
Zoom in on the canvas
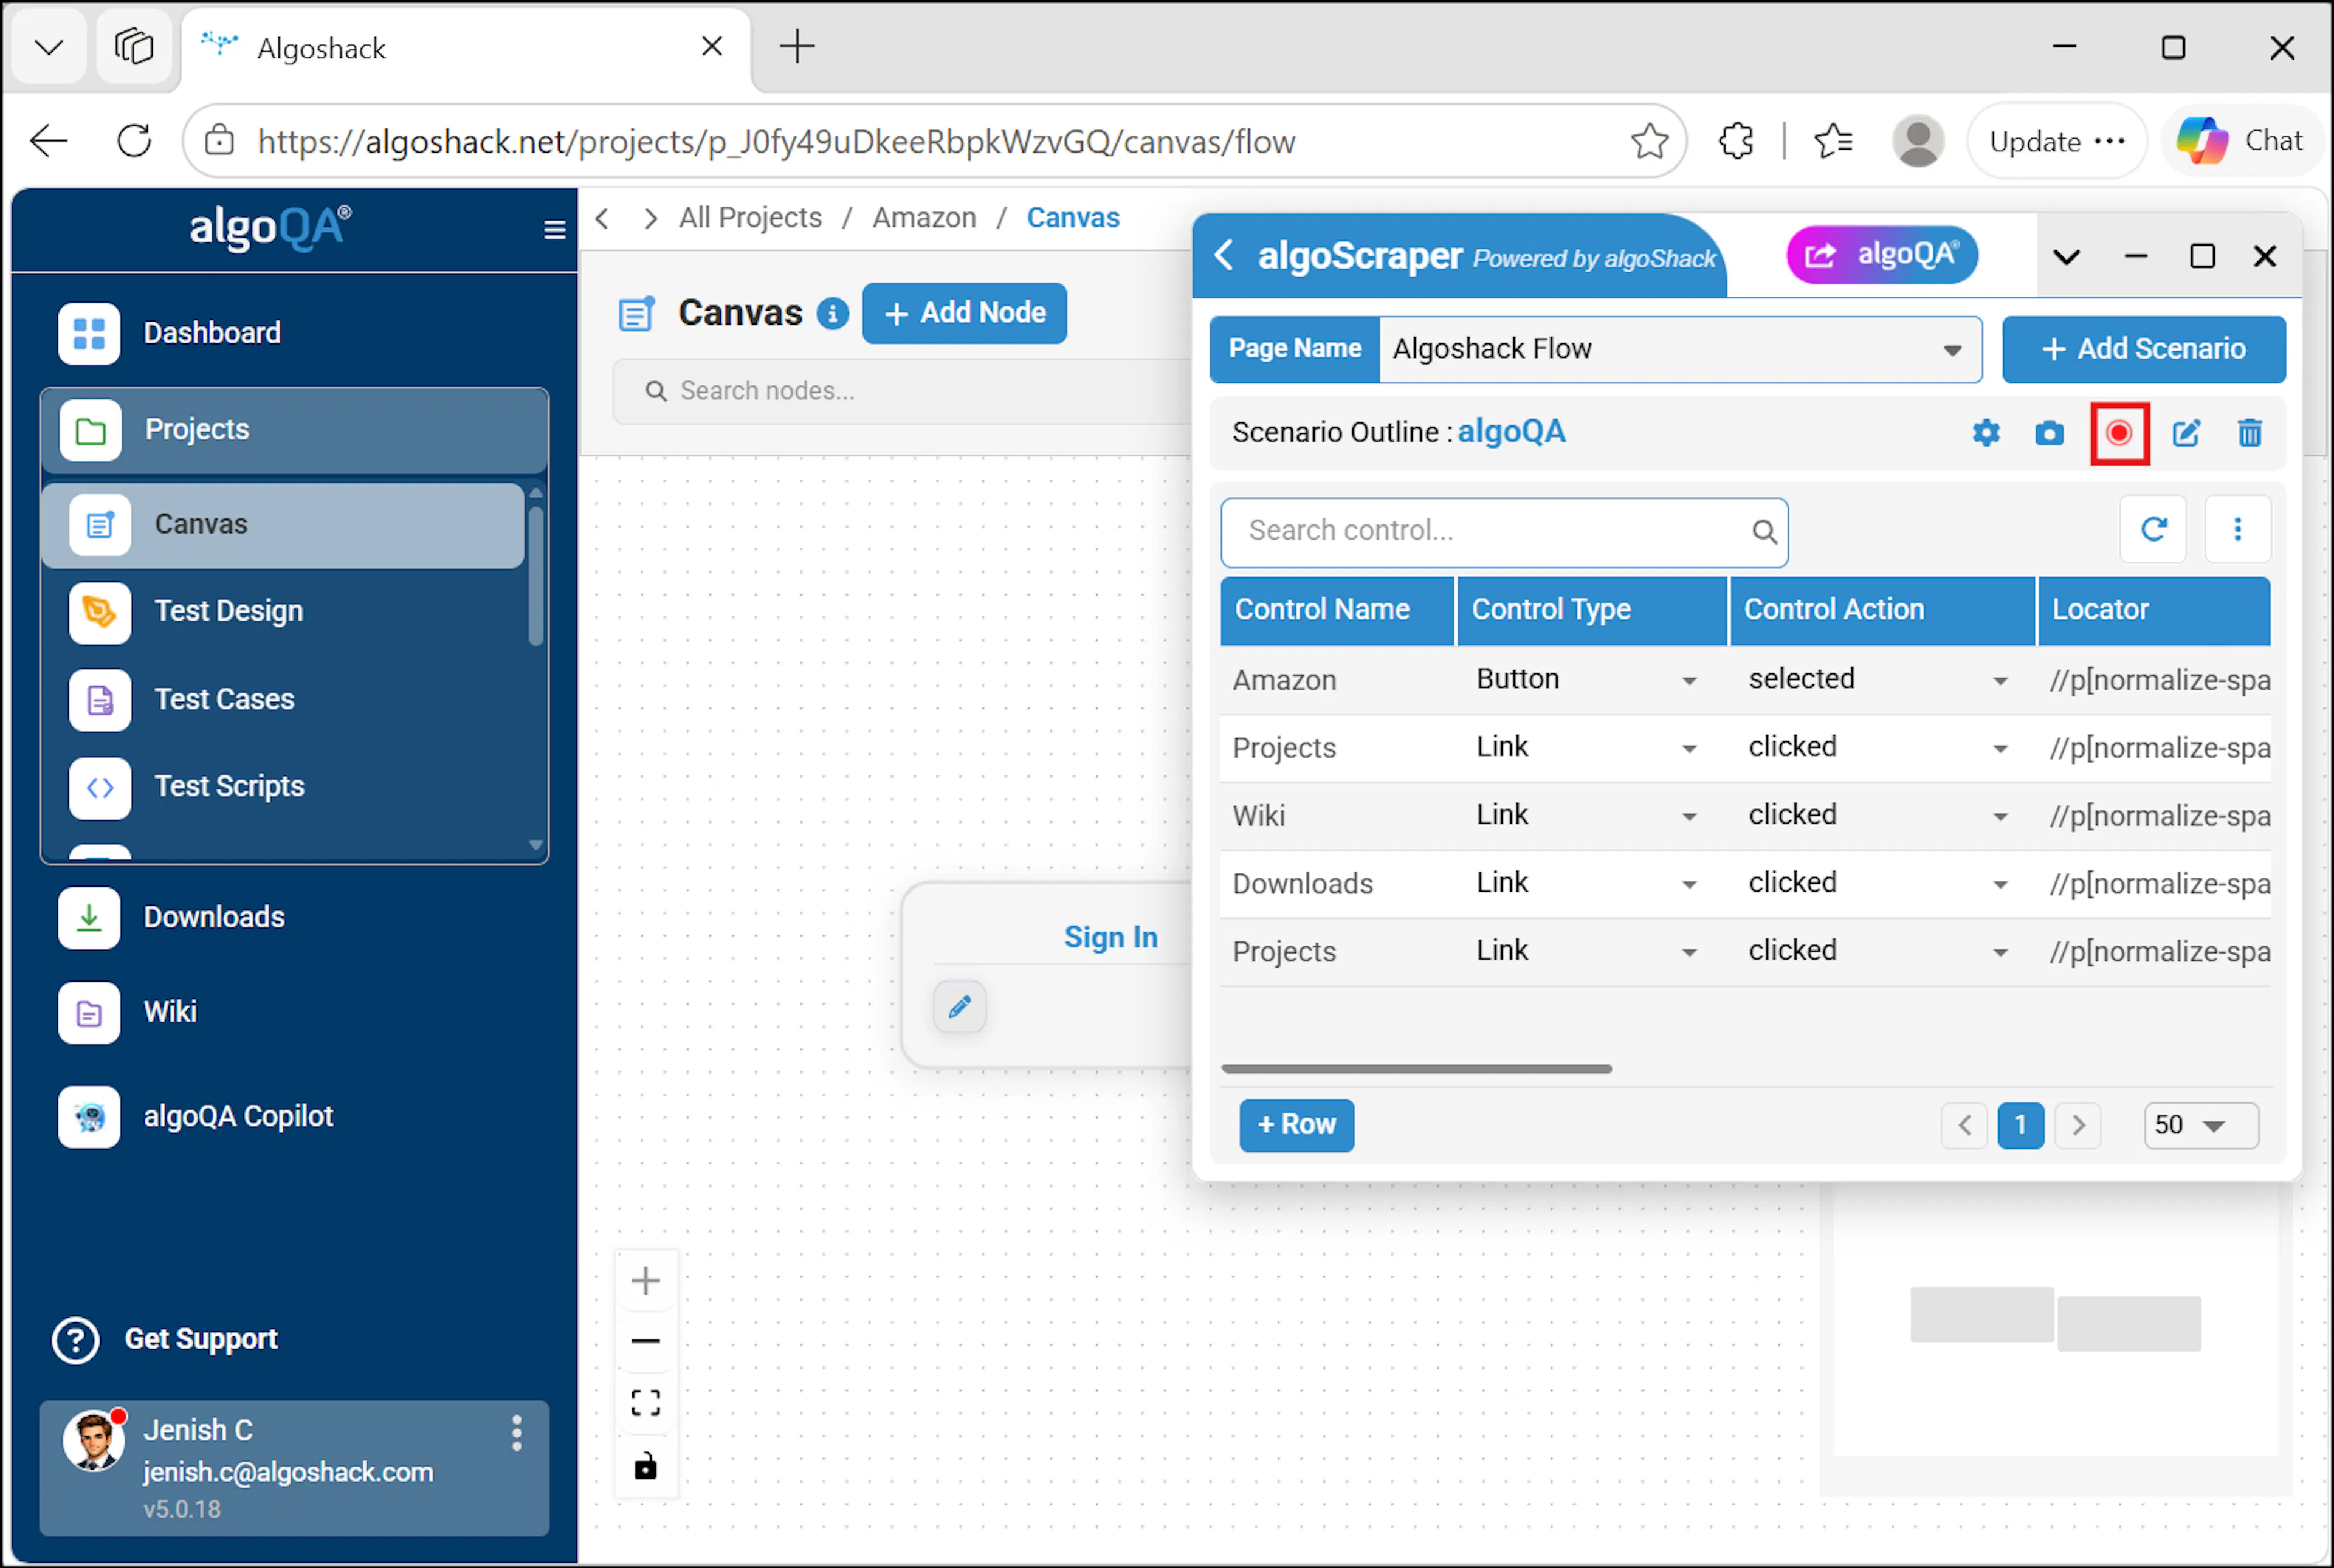[x=646, y=1281]
